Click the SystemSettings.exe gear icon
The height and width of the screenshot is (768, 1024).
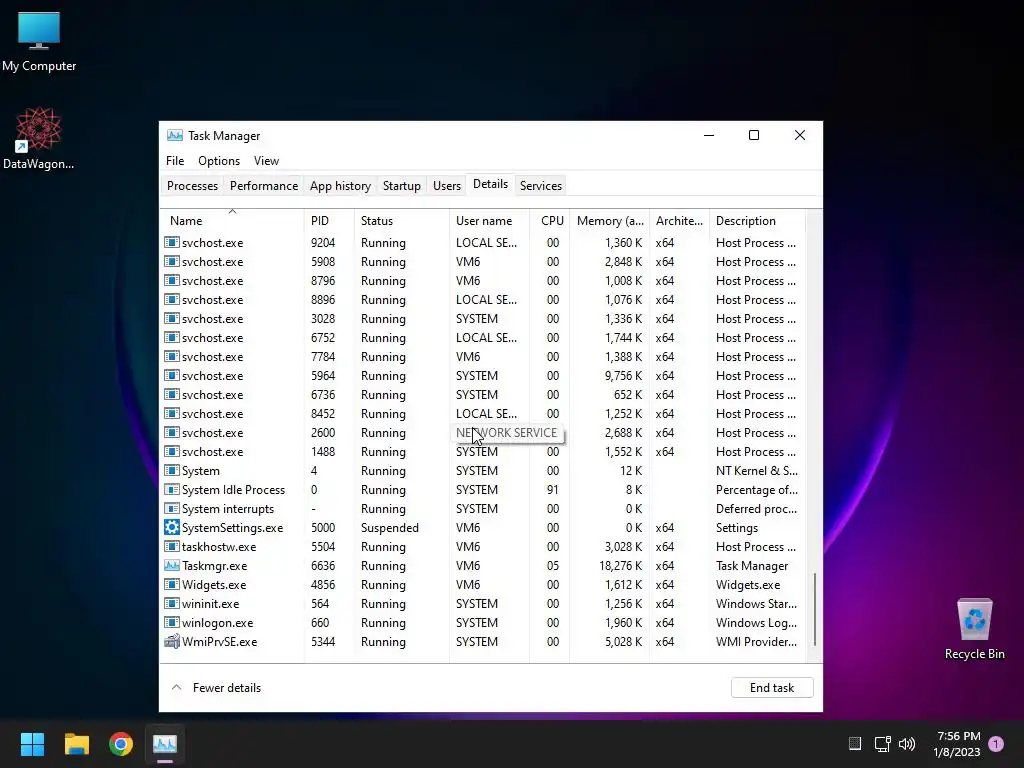[x=172, y=528]
